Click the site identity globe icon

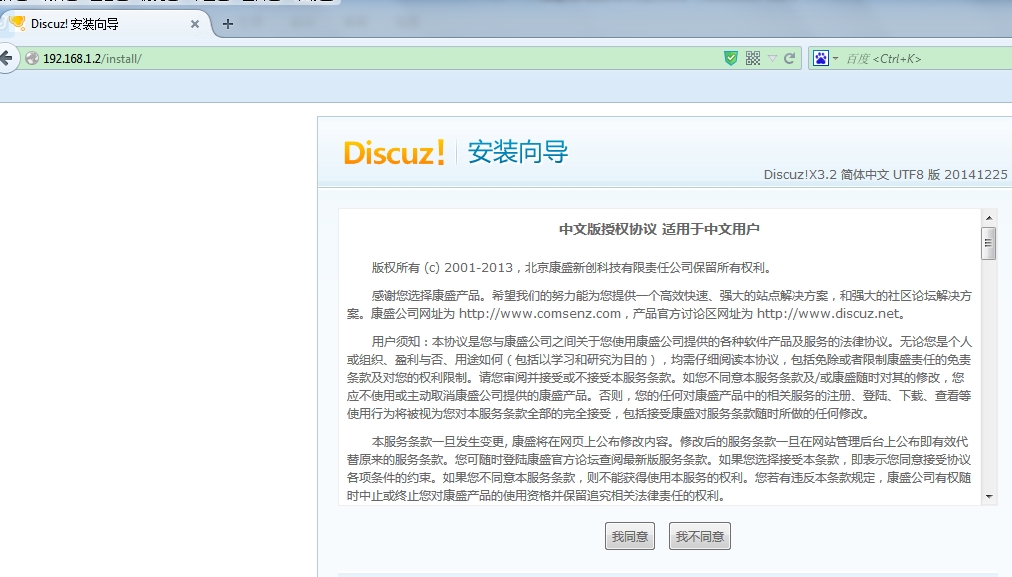(32, 59)
